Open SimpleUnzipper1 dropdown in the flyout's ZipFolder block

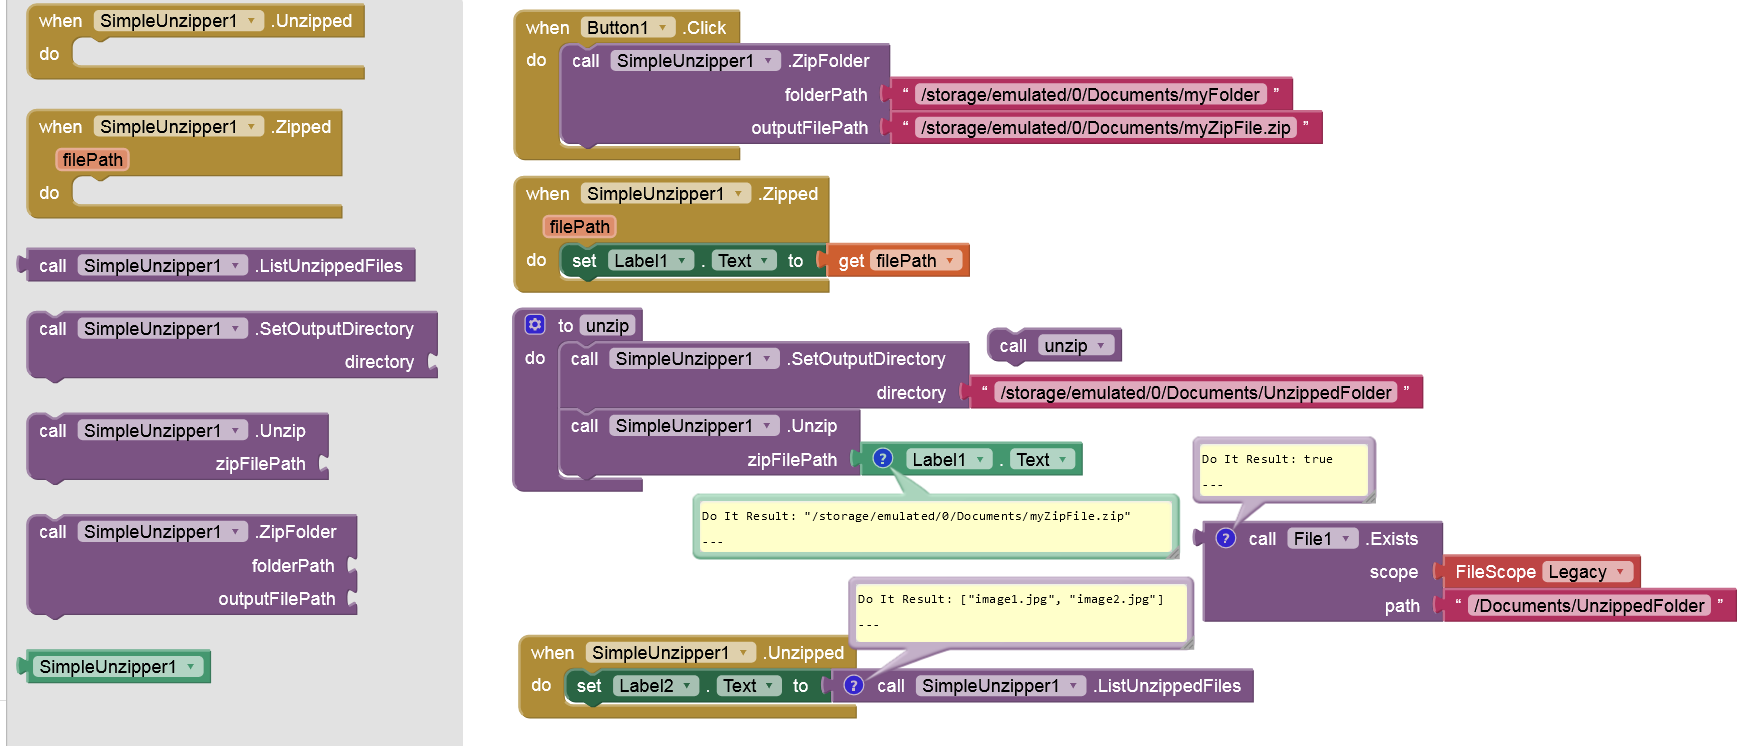163,532
